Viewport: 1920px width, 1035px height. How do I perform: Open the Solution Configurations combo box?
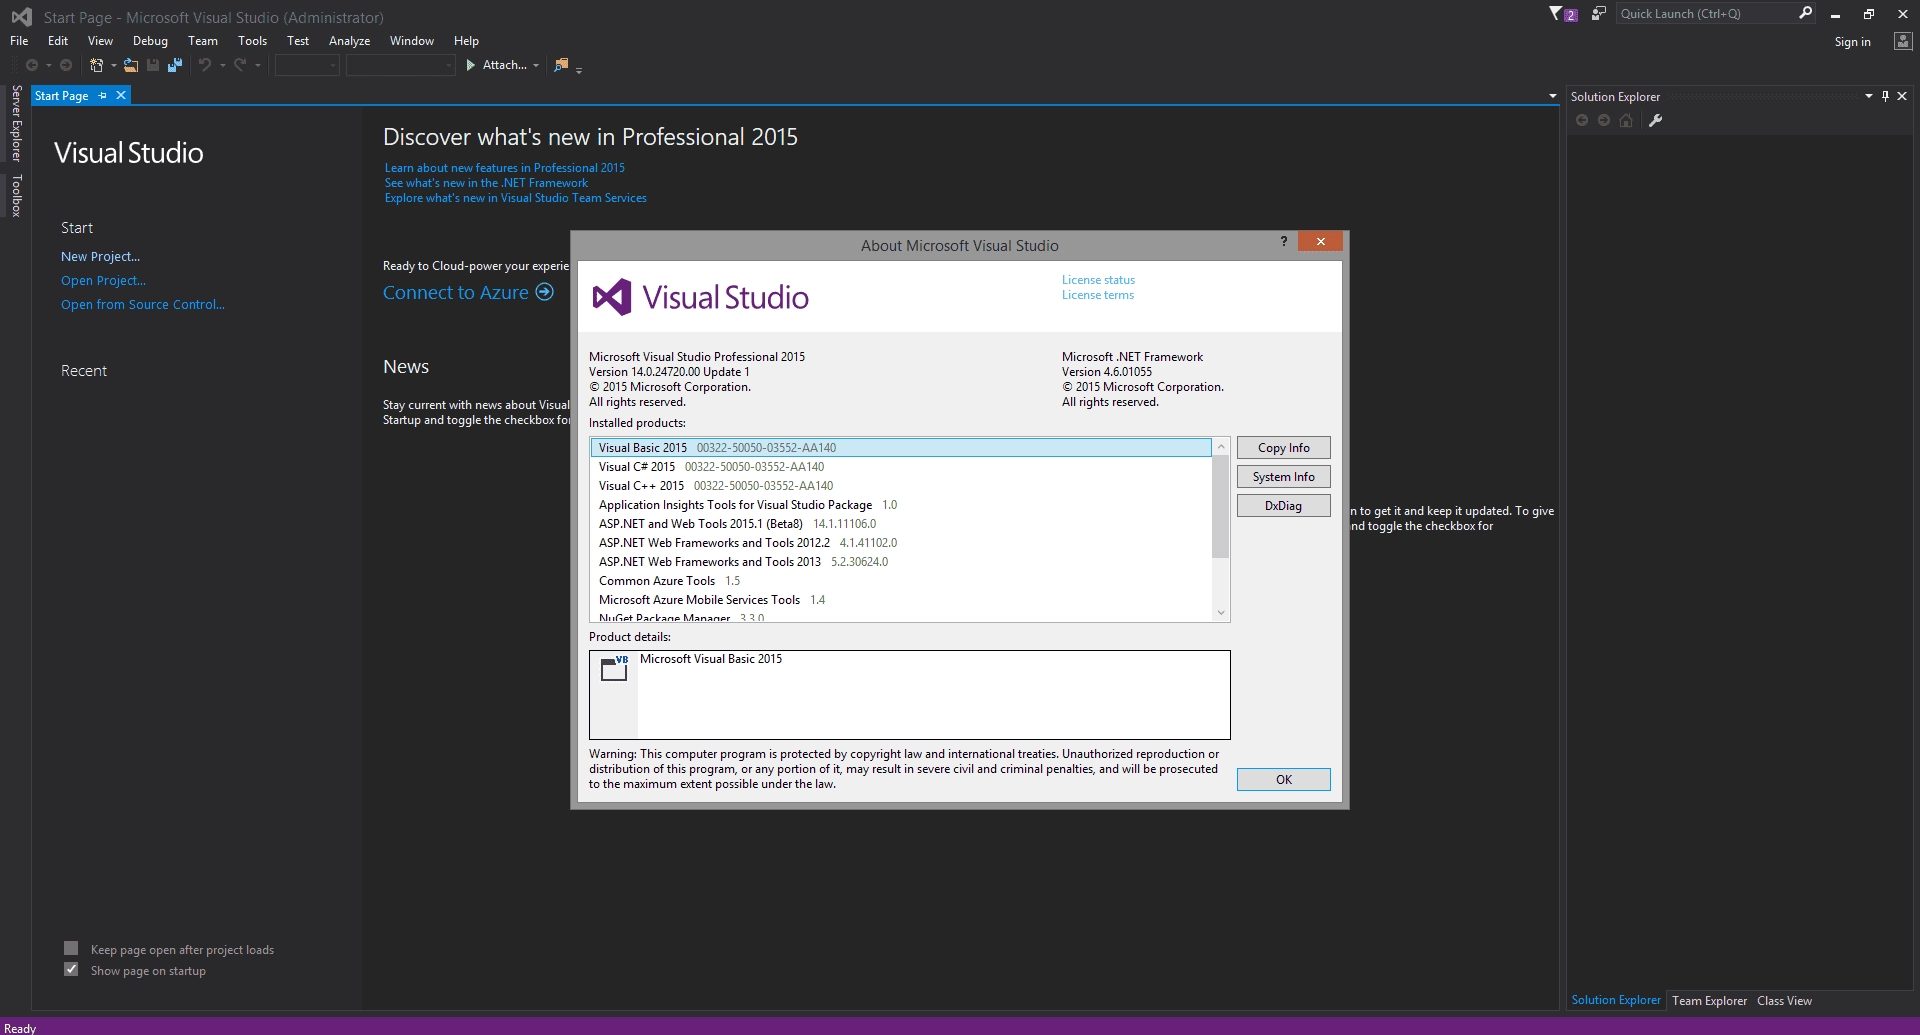[307, 65]
